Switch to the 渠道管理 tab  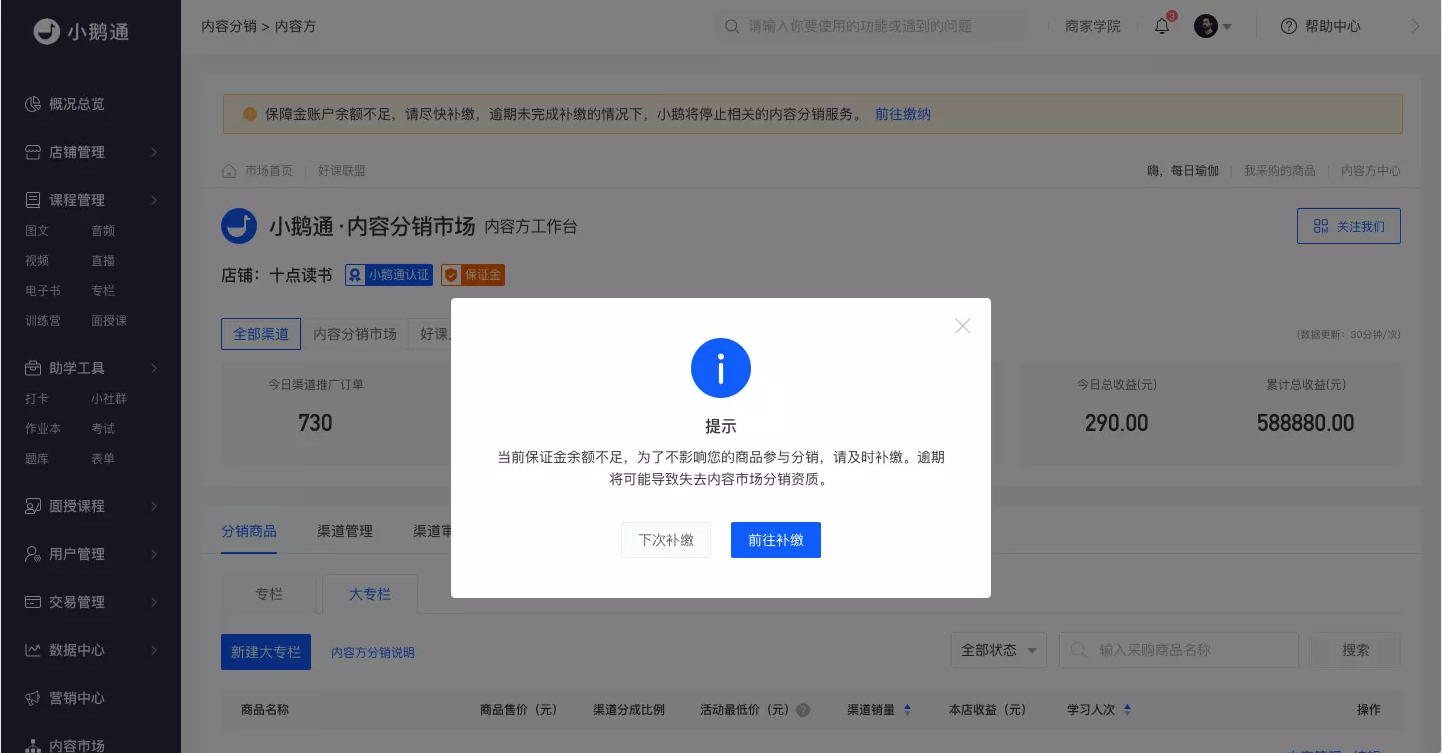(x=345, y=531)
